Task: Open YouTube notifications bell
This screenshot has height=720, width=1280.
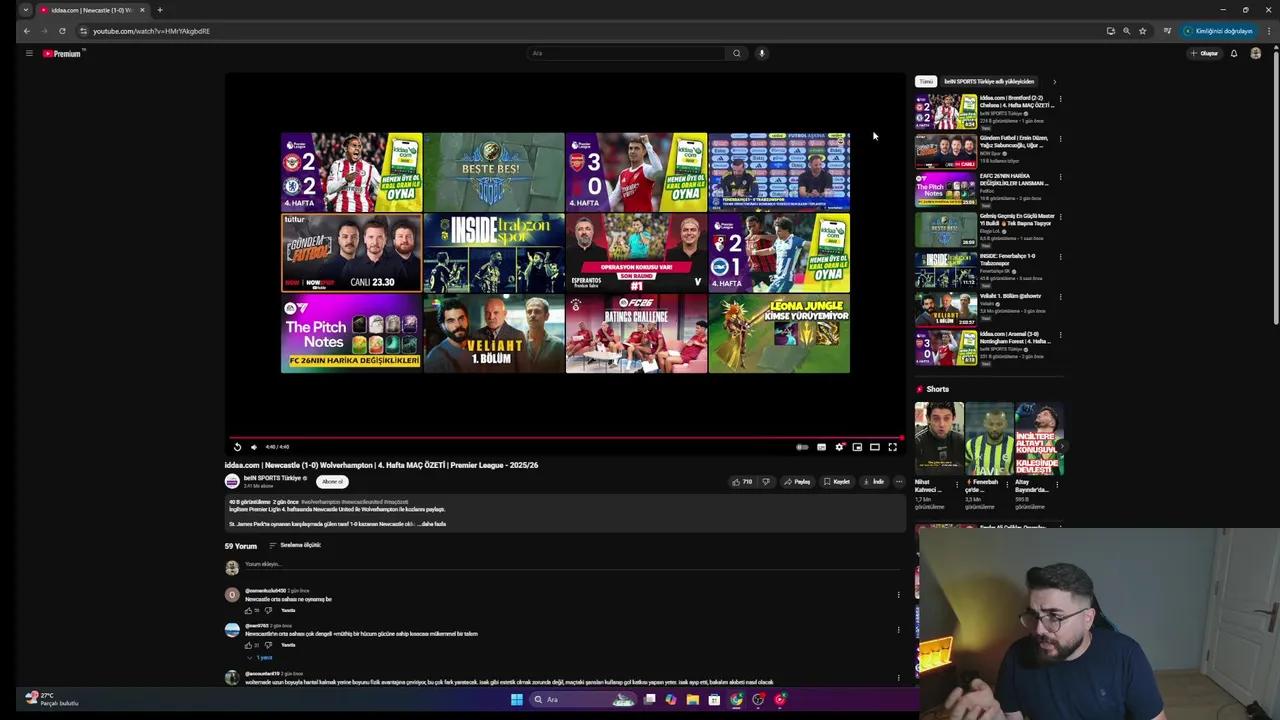Action: tap(1234, 53)
